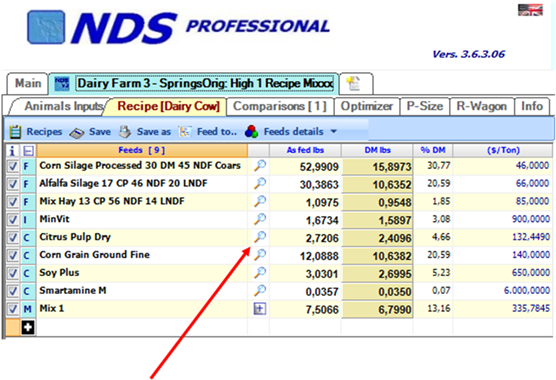Toggle the Smartamine M checkbox

13,291
